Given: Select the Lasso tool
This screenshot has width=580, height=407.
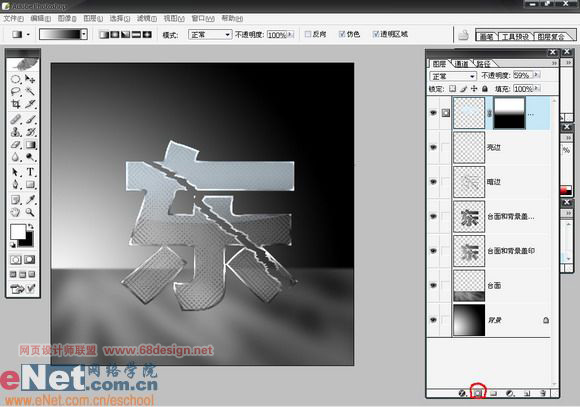Looking at the screenshot, I should point(15,91).
